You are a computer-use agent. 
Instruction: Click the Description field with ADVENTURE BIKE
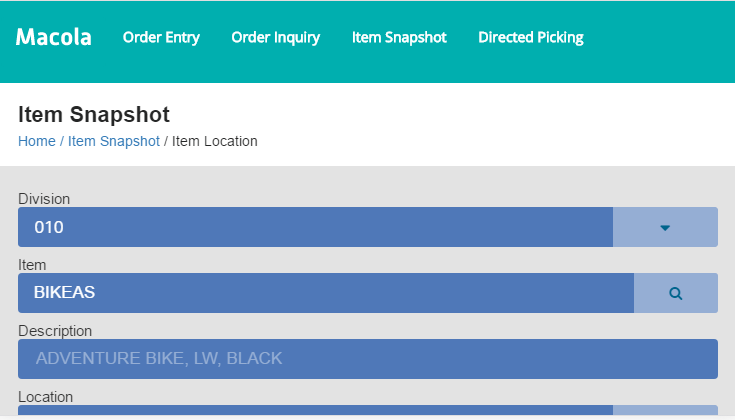coord(367,358)
